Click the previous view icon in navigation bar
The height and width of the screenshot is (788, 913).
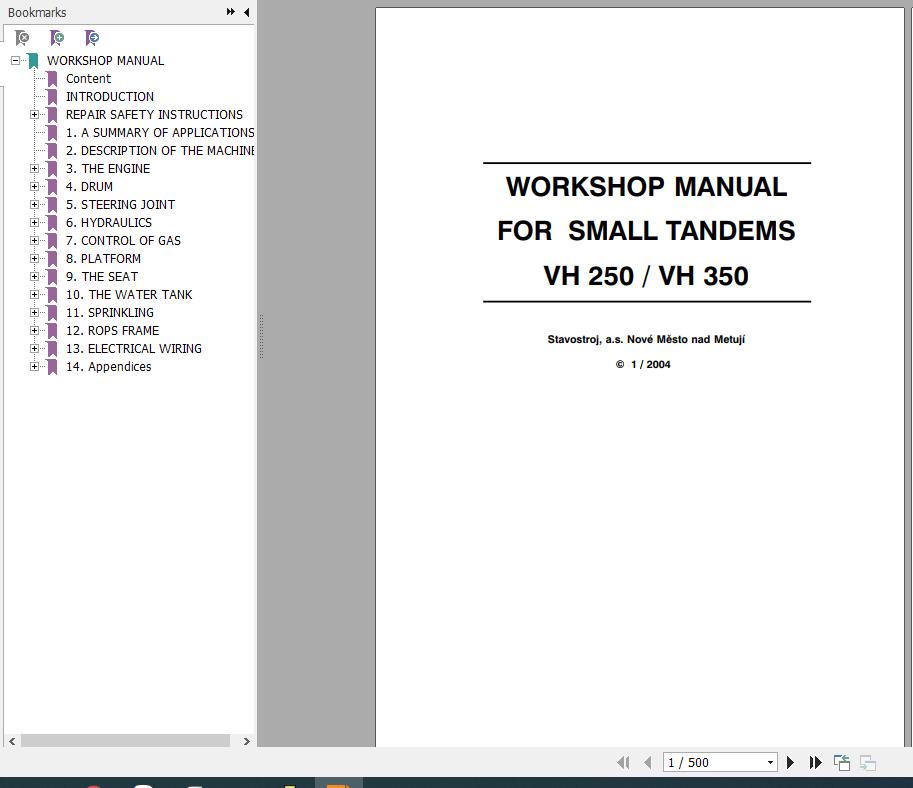pos(842,762)
